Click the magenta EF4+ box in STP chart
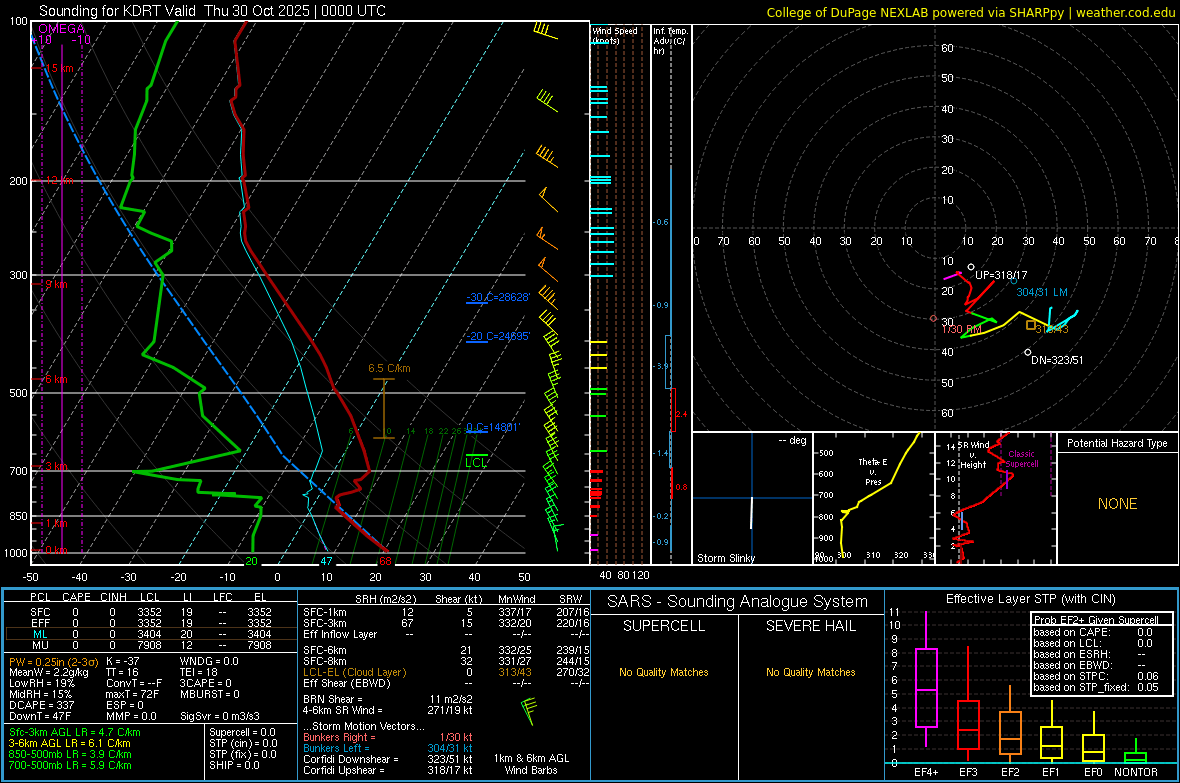The width and height of the screenshot is (1180, 783). pos(926,687)
